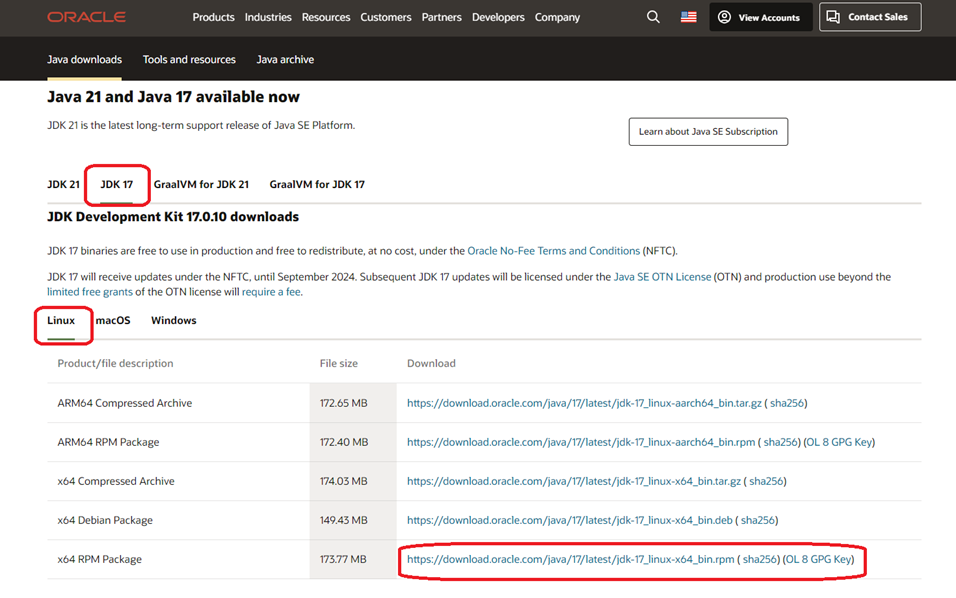956x598 pixels.
Task: Click the Oracle logo
Action: pos(87,17)
